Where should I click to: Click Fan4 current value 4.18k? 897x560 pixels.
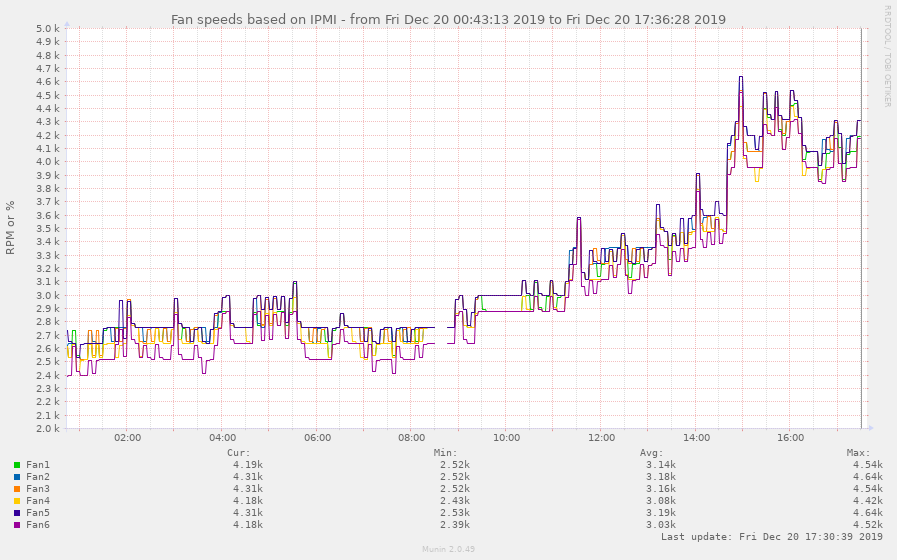248,501
